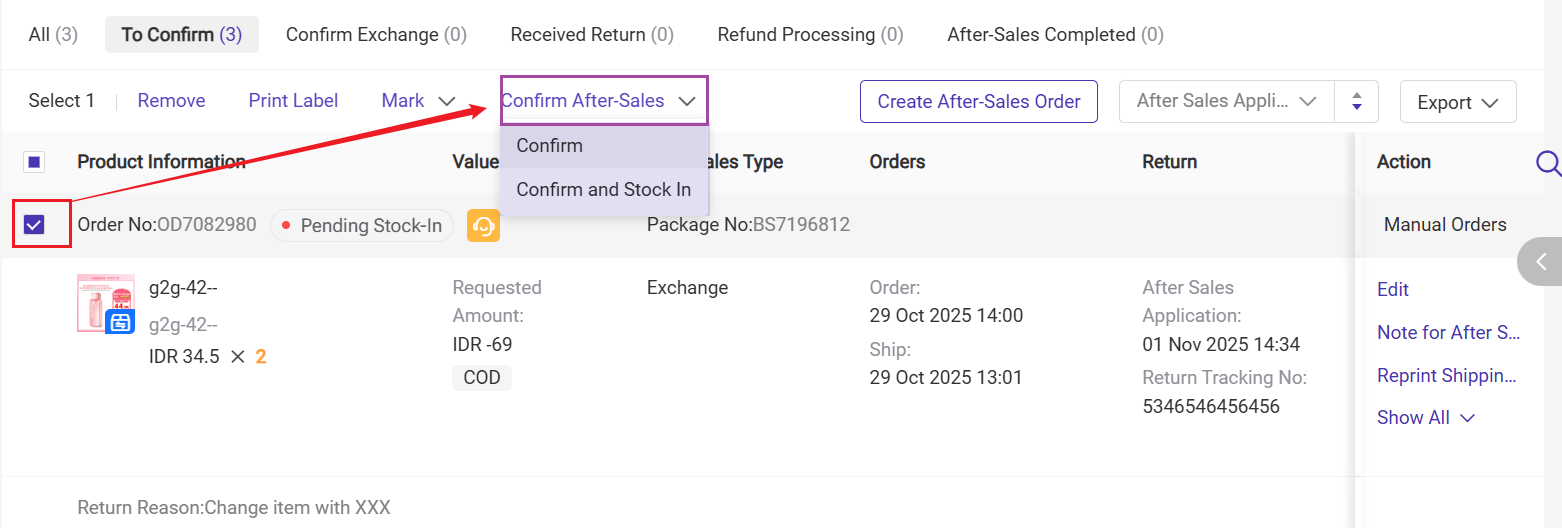Viewport: 1562px width, 528px height.
Task: Uncheck the order OD7082980 checkbox
Action: point(34,225)
